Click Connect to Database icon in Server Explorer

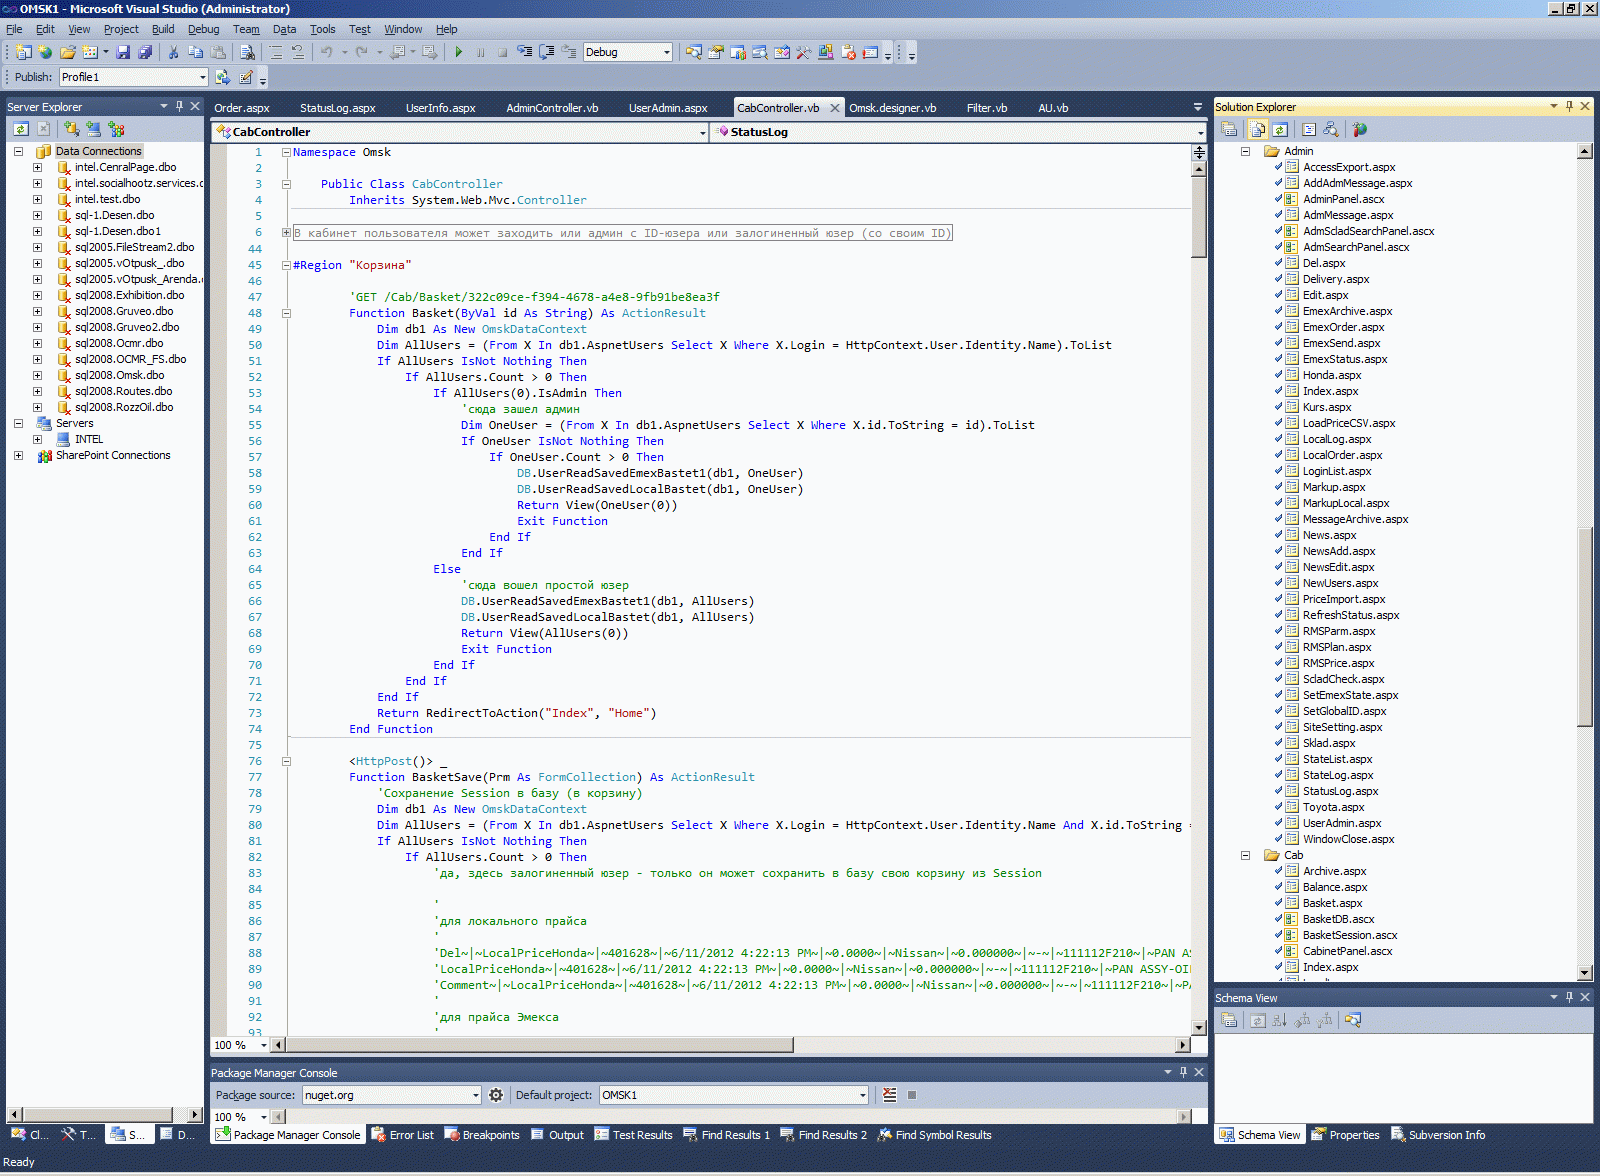point(72,129)
